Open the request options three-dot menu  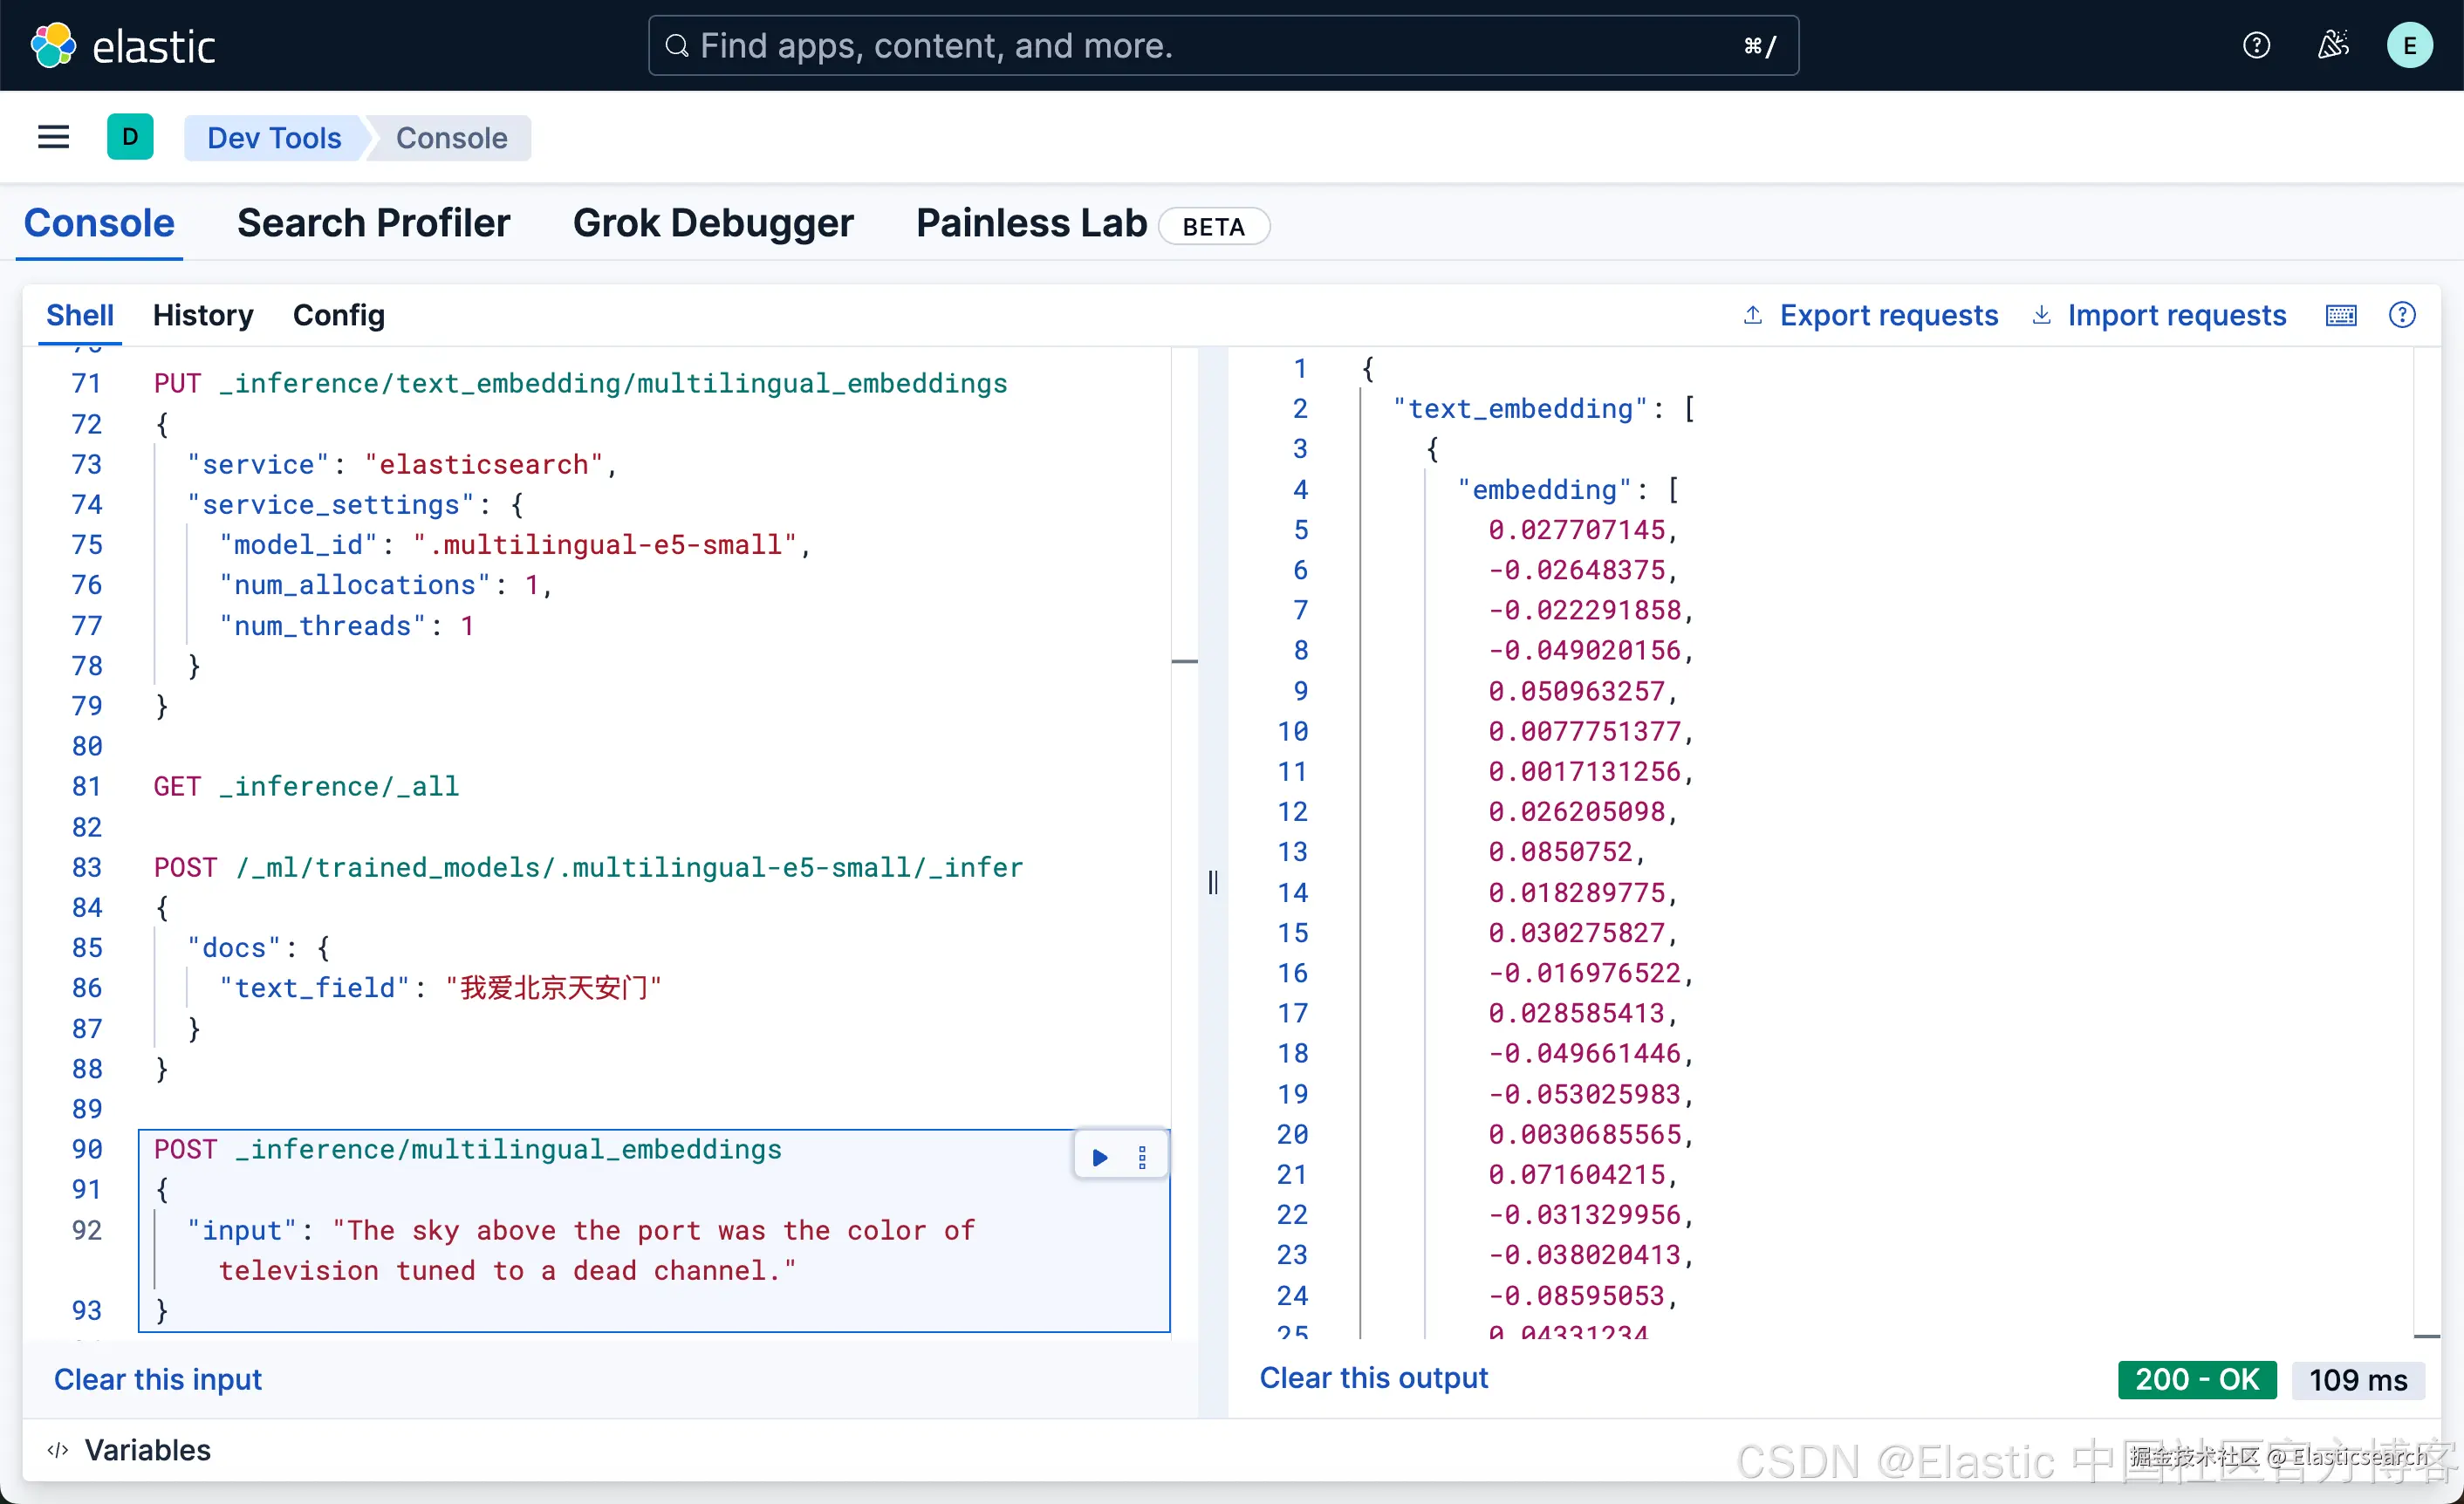1142,1157
